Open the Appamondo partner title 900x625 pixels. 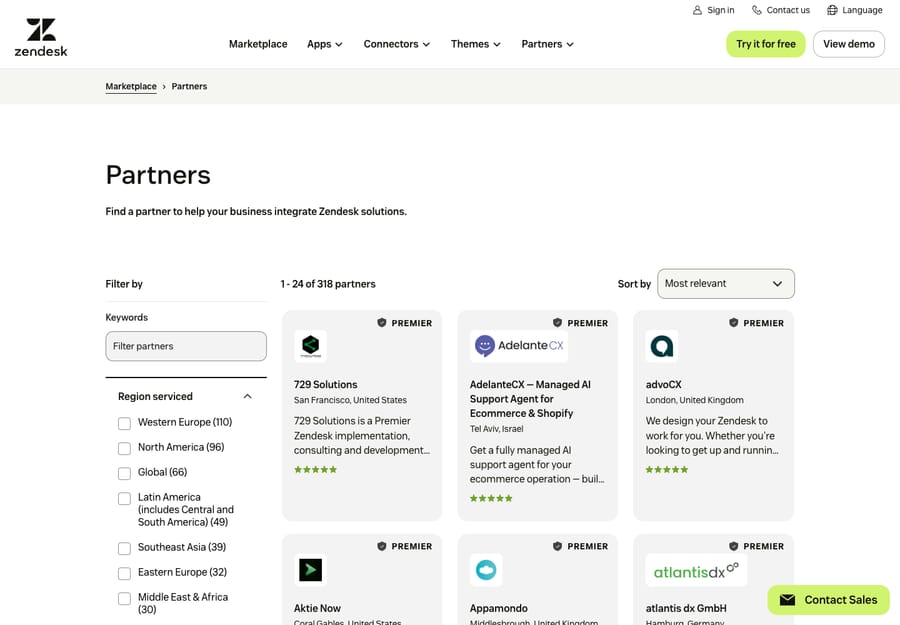499,608
